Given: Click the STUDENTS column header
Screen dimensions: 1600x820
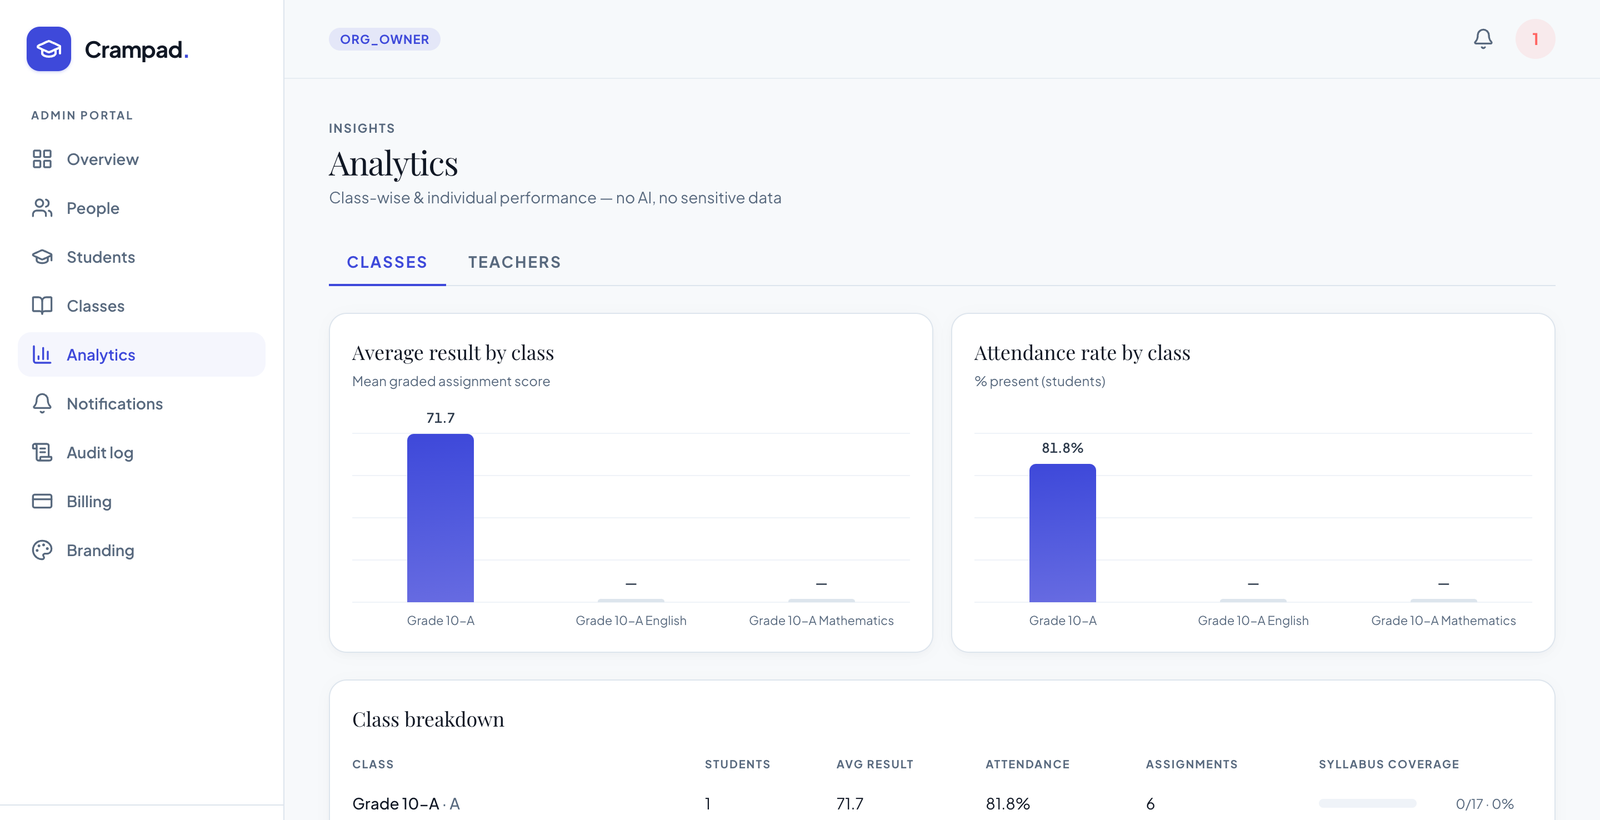Looking at the screenshot, I should 738,765.
